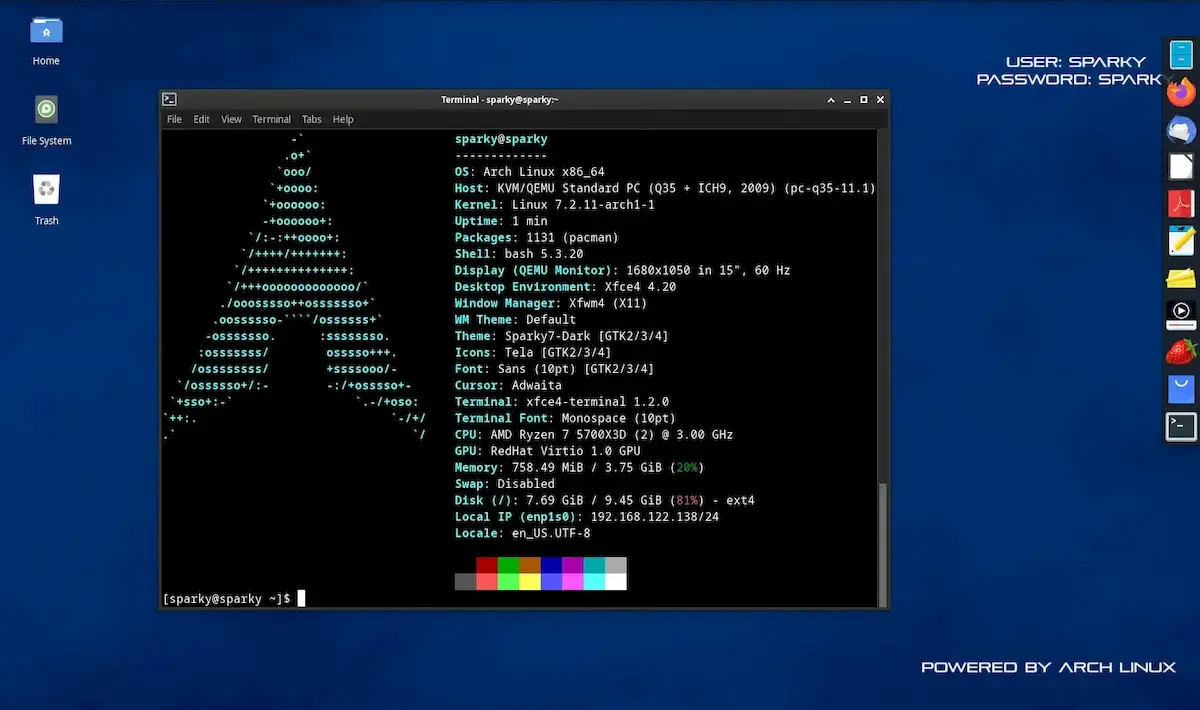Click the CPU line showing AMD Ryzen 7 5700X3D

(594, 434)
